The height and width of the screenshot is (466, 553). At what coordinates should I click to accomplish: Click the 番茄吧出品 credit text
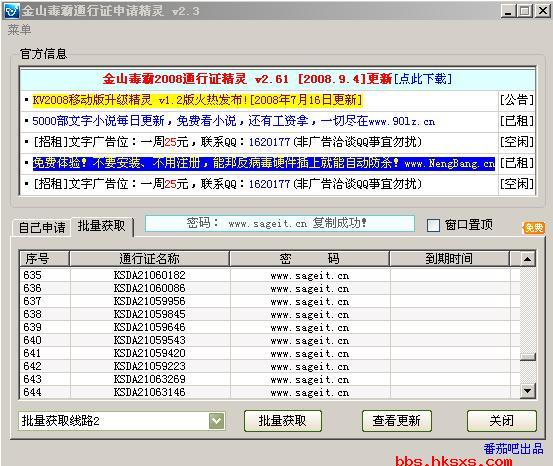click(513, 449)
